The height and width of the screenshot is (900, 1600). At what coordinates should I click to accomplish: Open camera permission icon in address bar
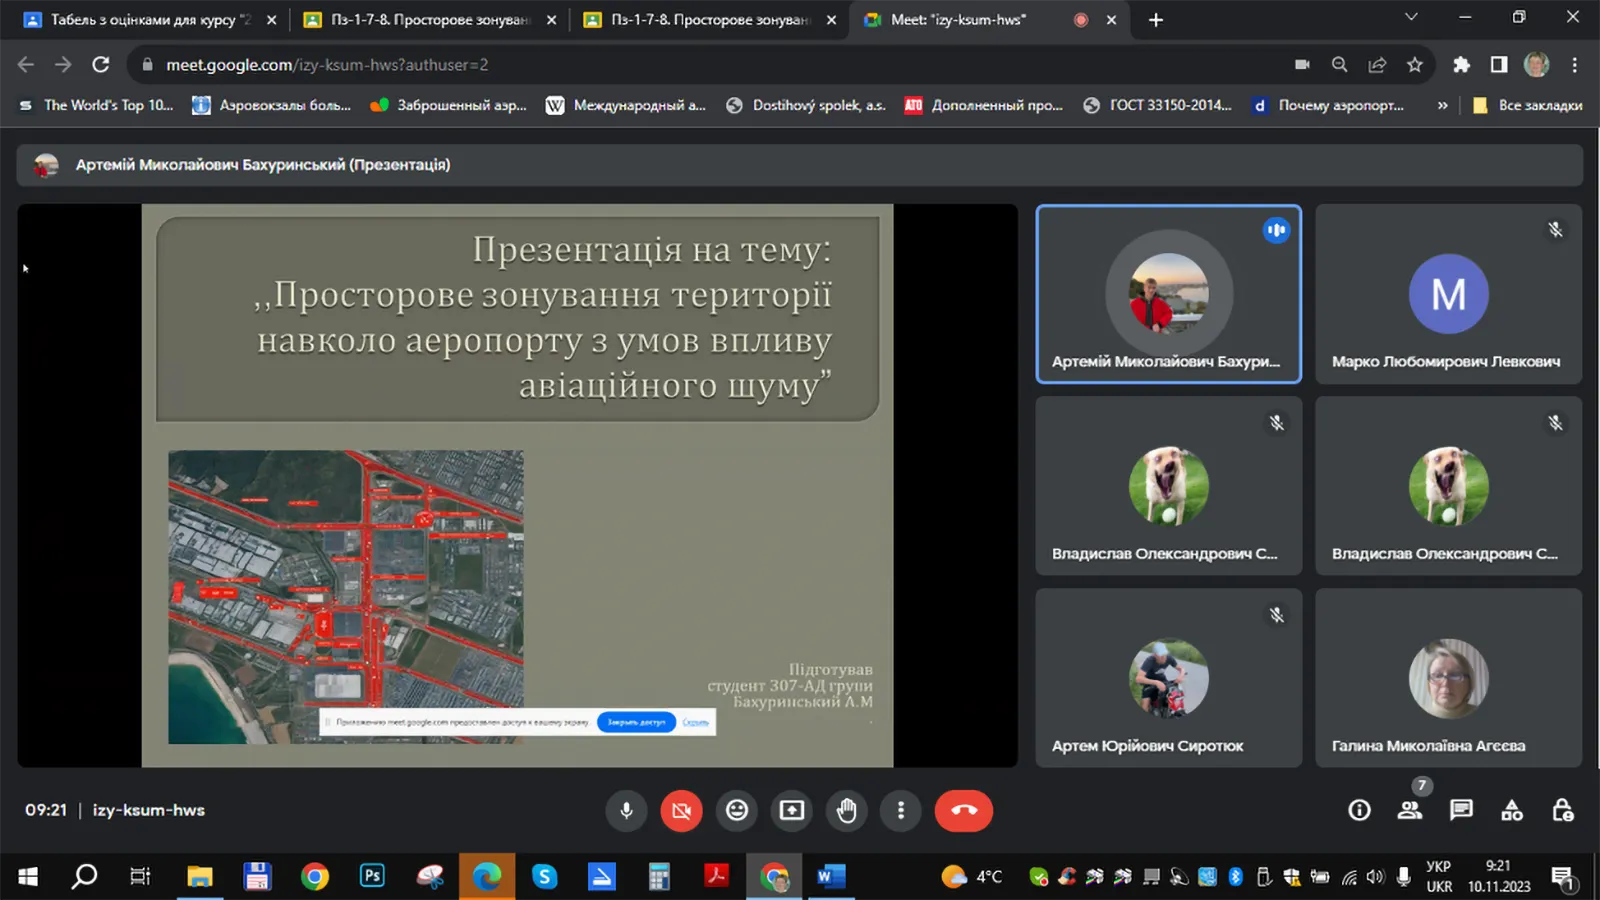[x=1302, y=64]
